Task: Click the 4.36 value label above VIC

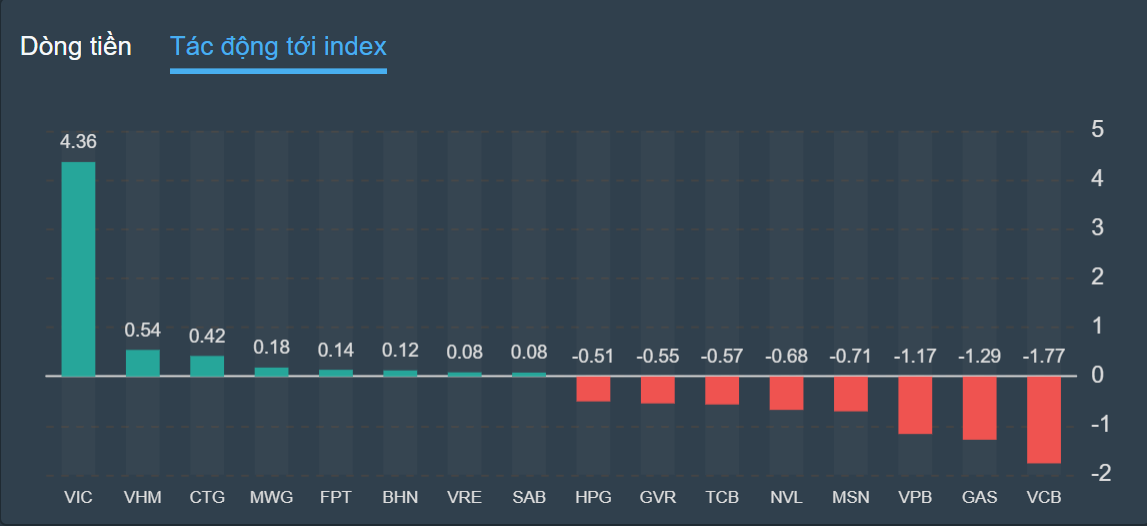Action: (78, 141)
